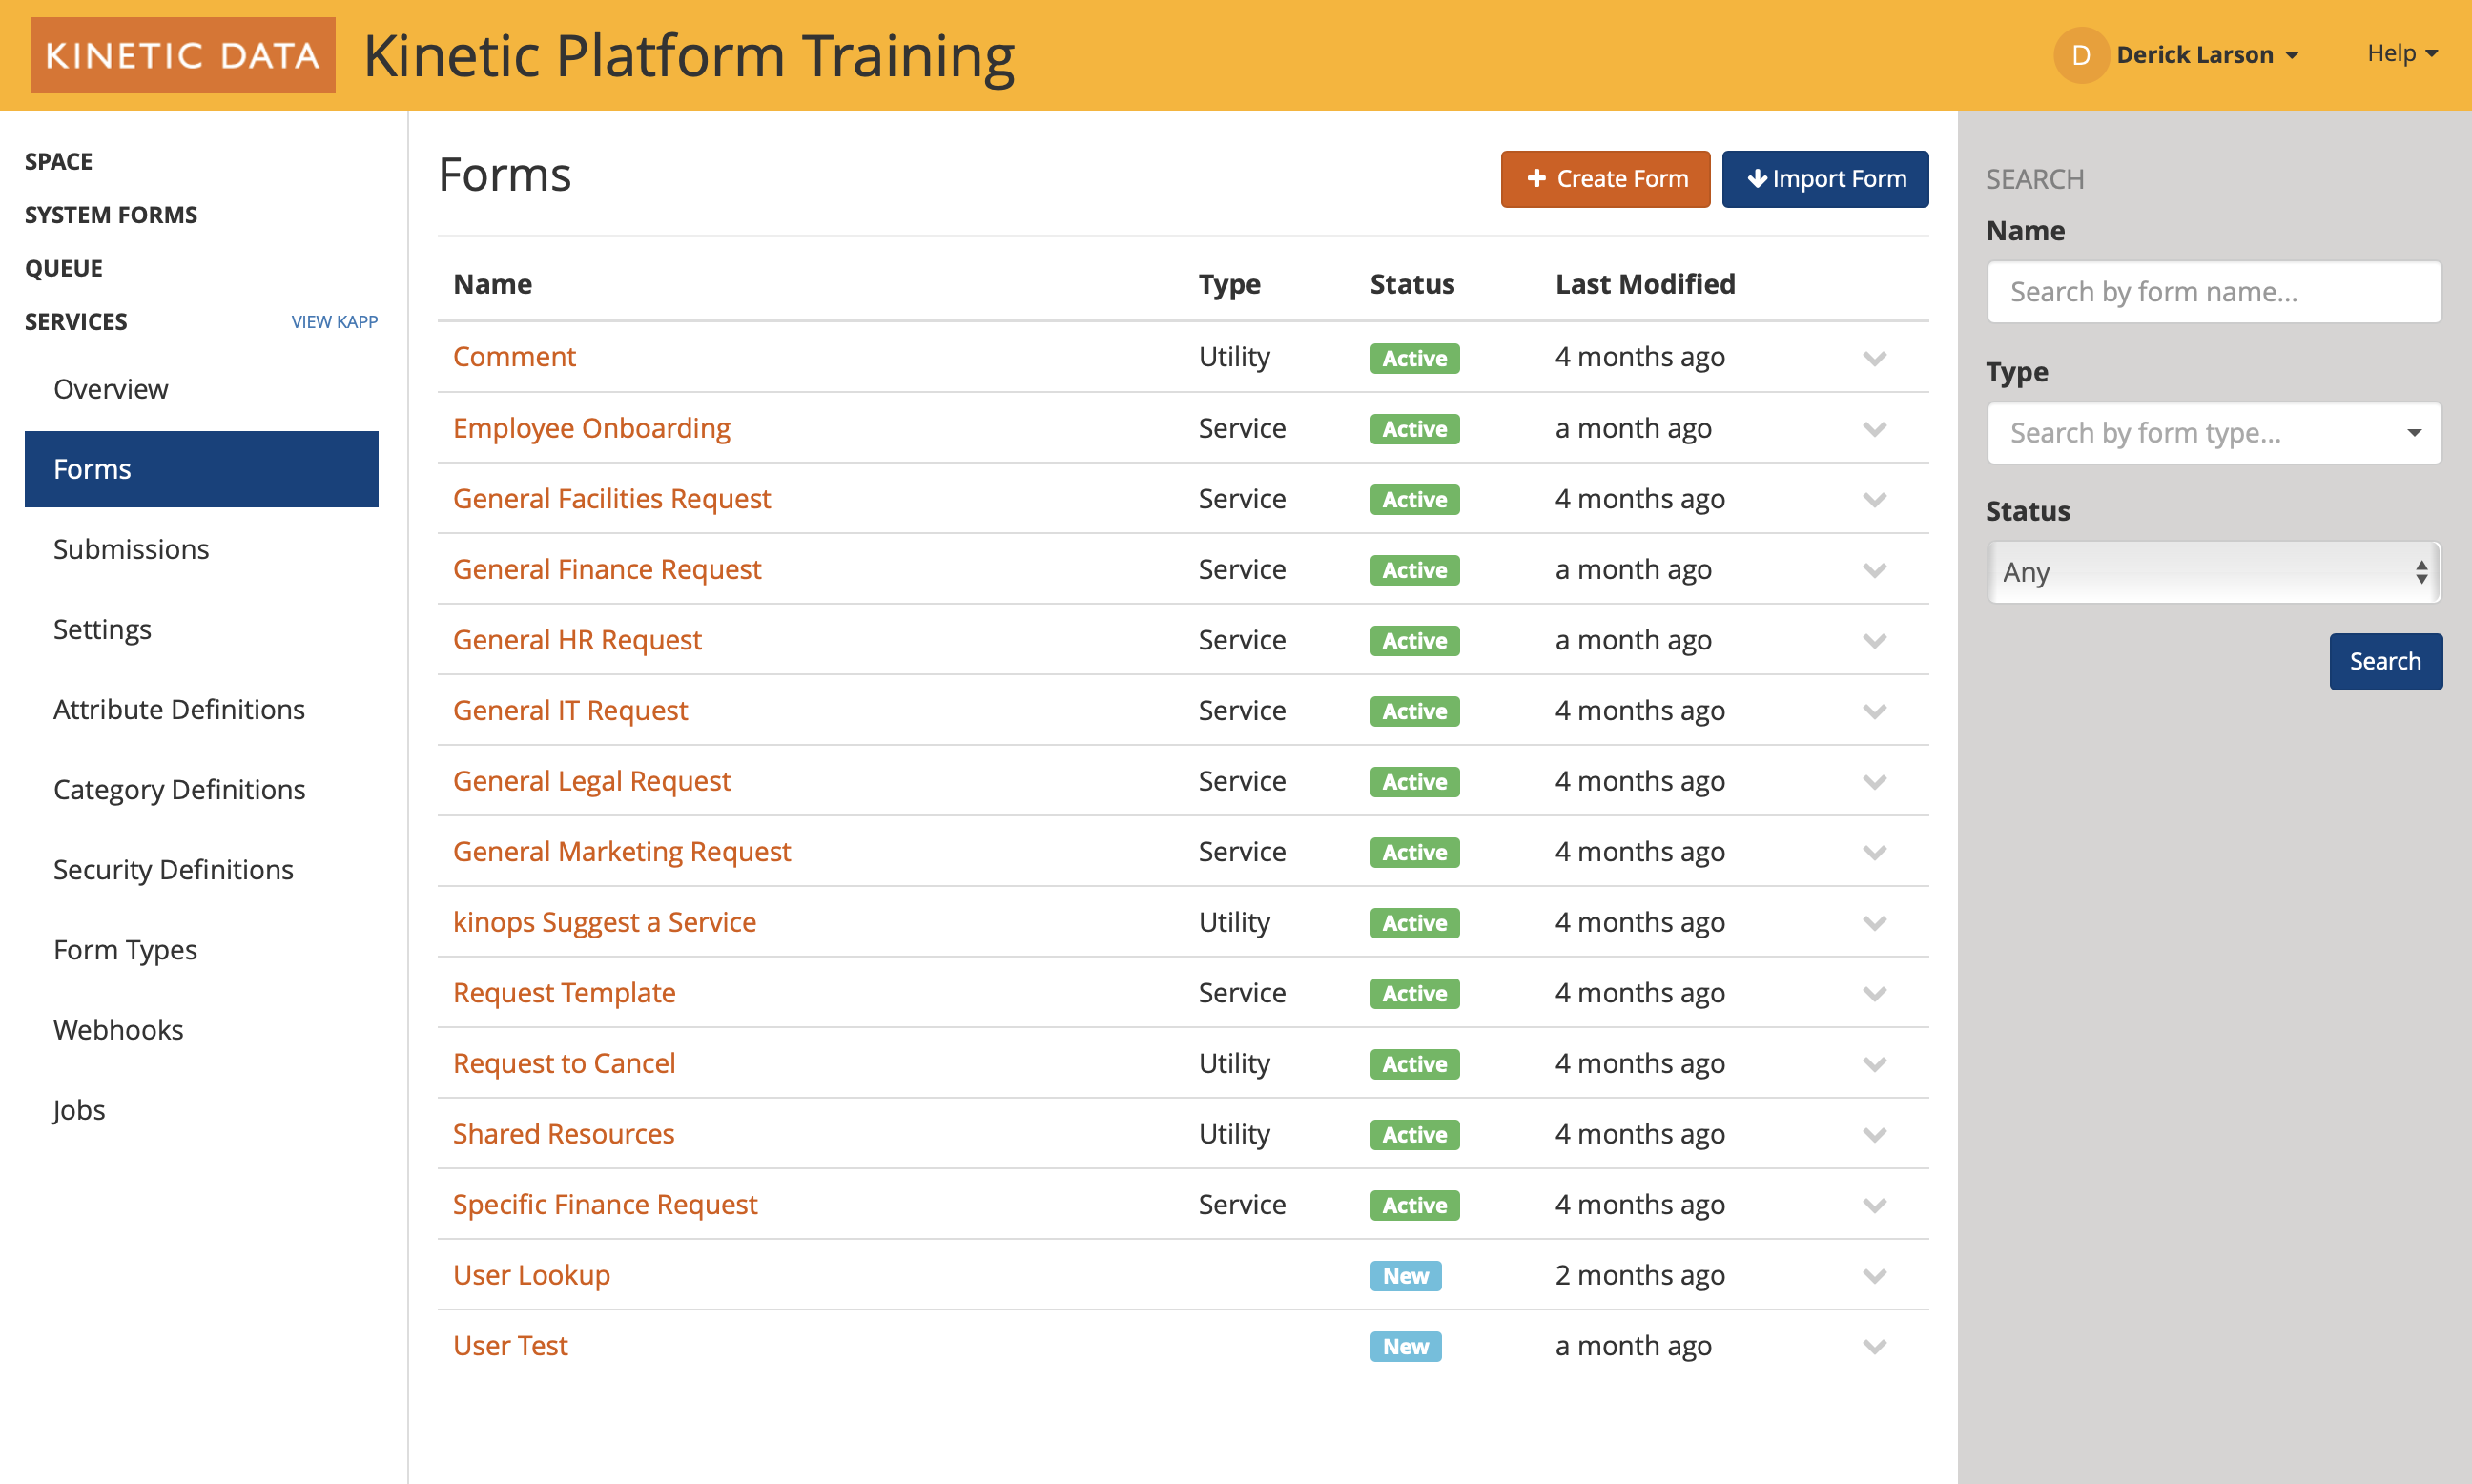The image size is (2472, 1484).
Task: Click the VIEW KAPP link
Action: pyautogui.click(x=334, y=322)
